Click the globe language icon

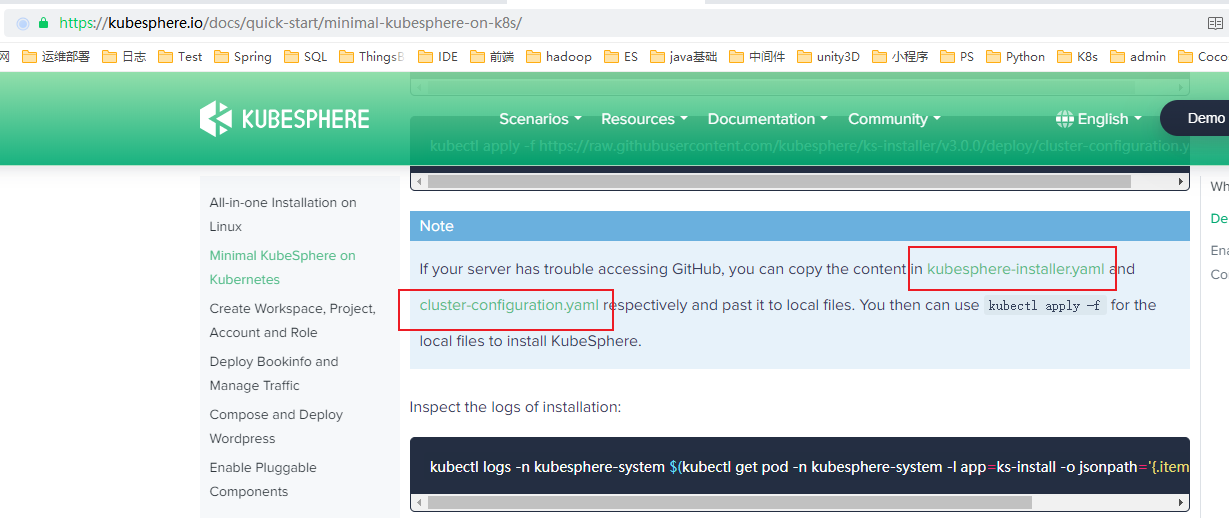1065,119
